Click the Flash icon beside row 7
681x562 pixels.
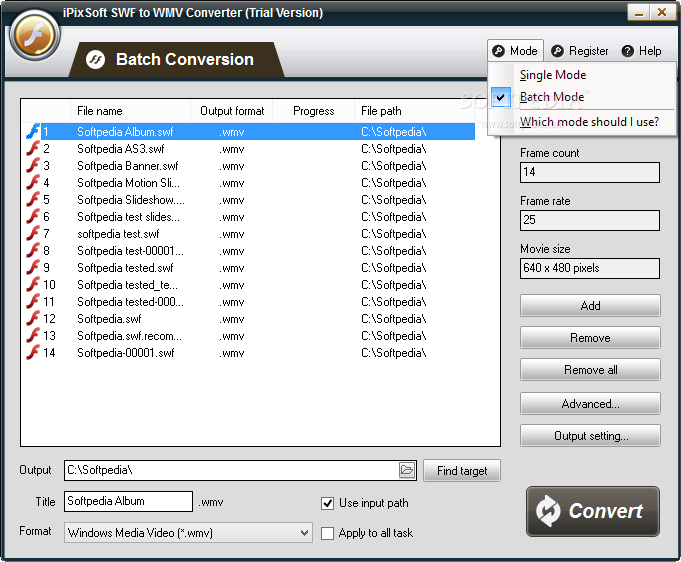coord(33,233)
